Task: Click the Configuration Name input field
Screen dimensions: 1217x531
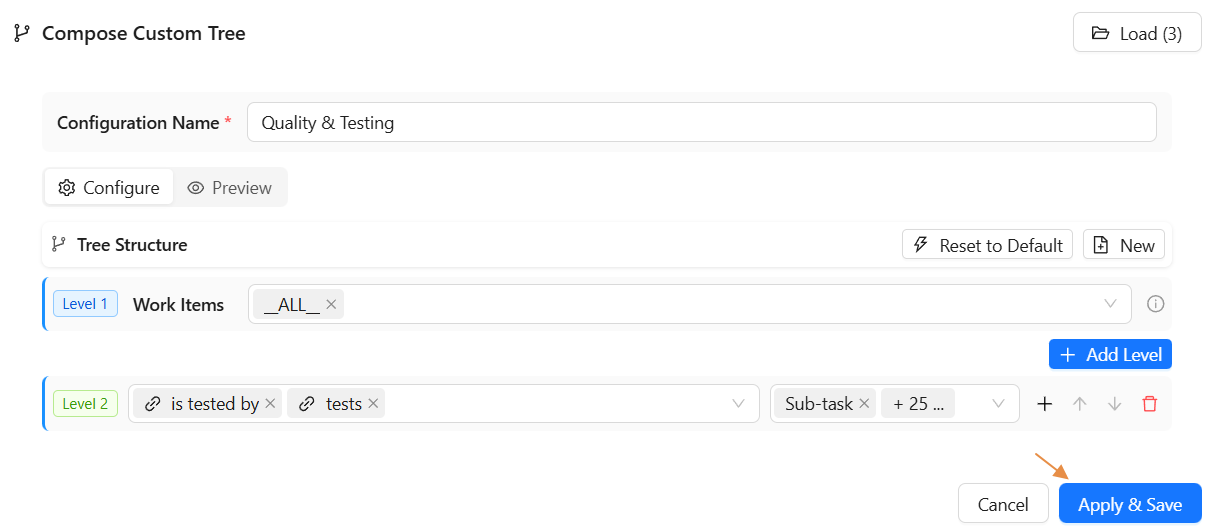Action: tap(701, 123)
